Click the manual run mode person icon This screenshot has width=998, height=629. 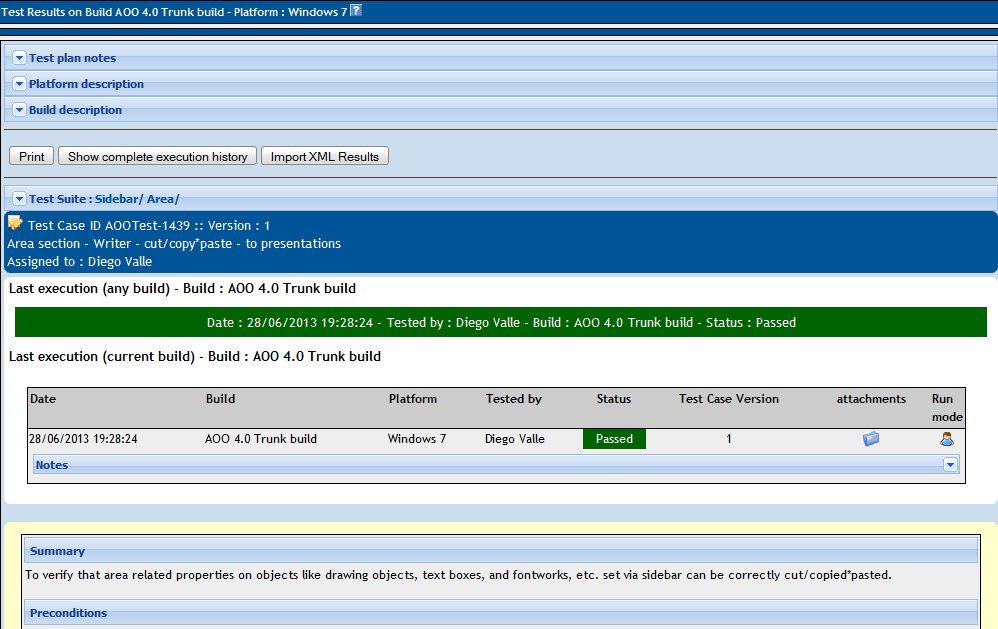point(946,439)
